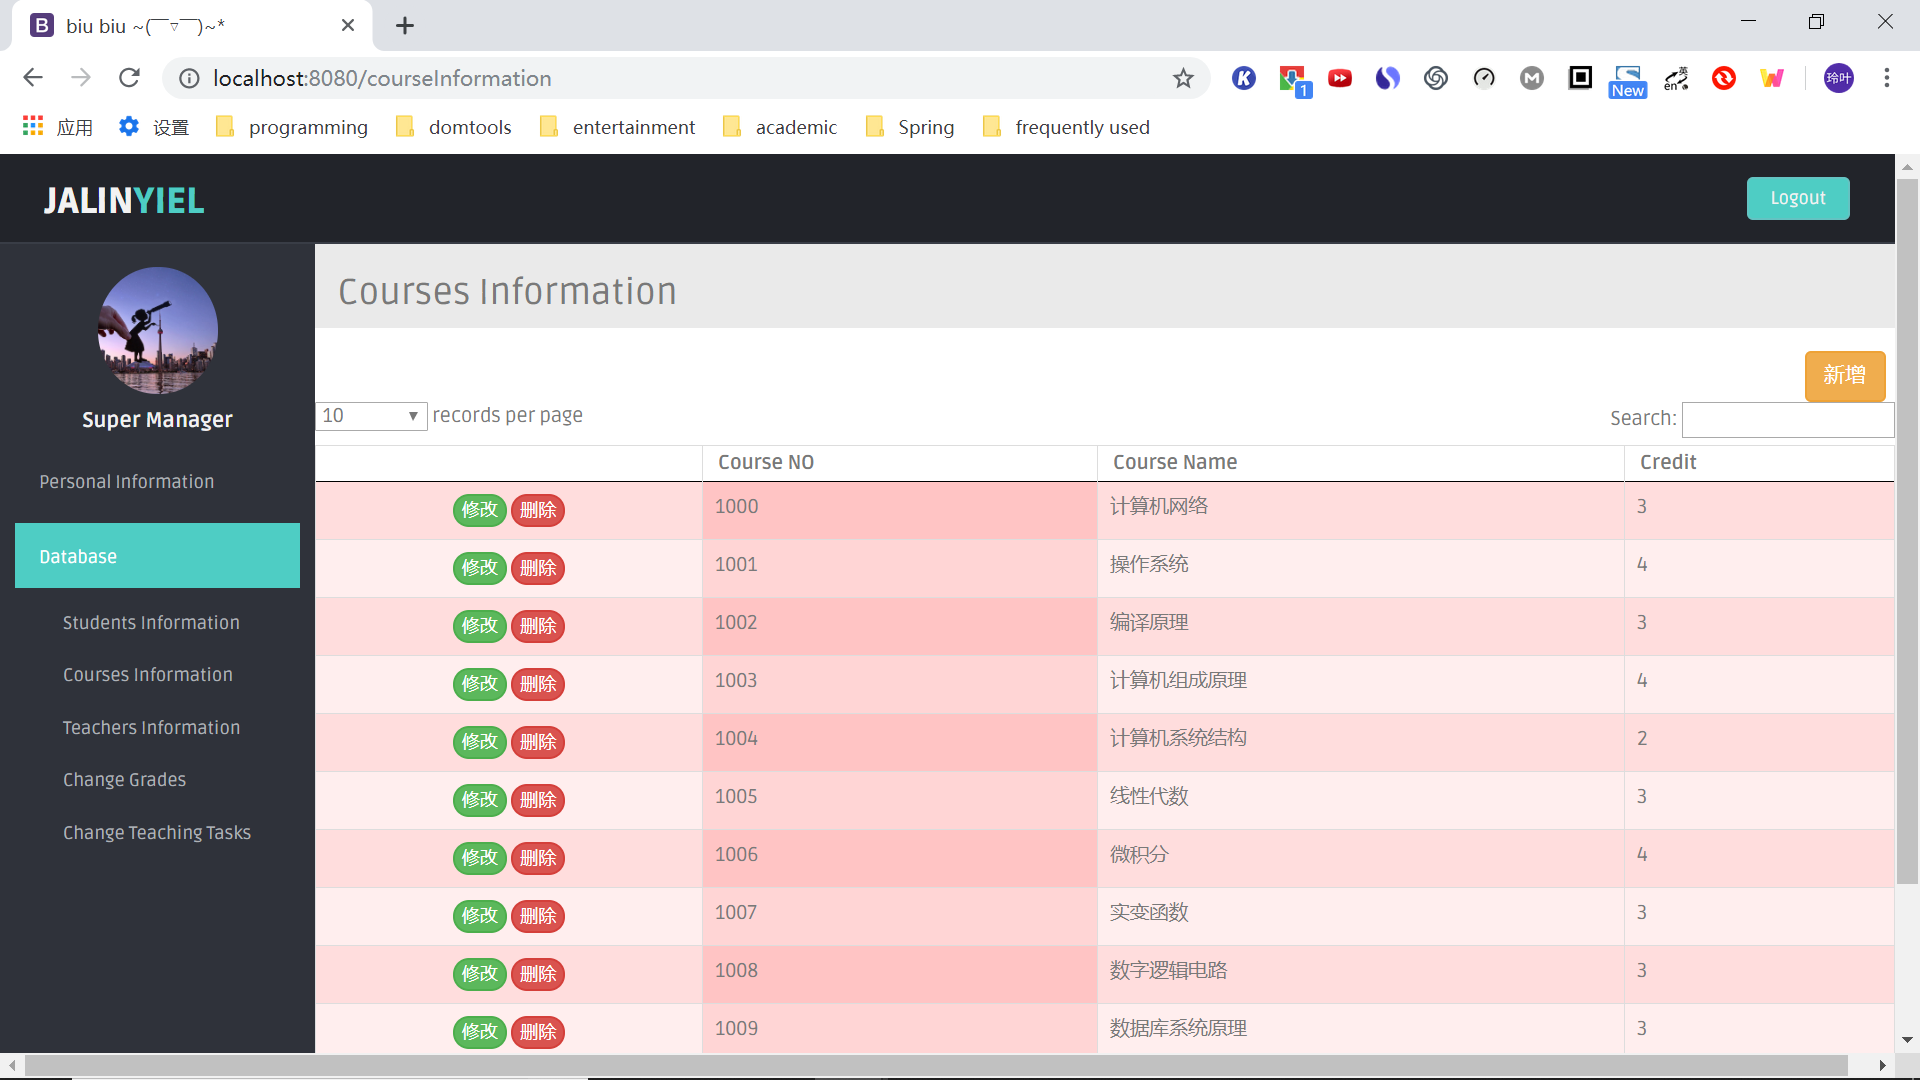Click the 修改 button for course 1000

479,510
